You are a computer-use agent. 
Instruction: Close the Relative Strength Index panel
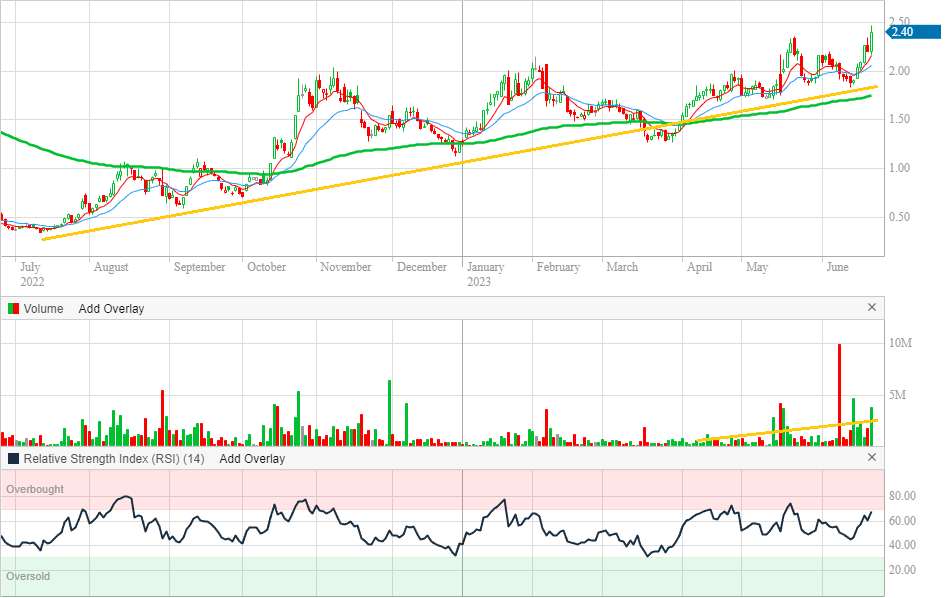point(871,458)
